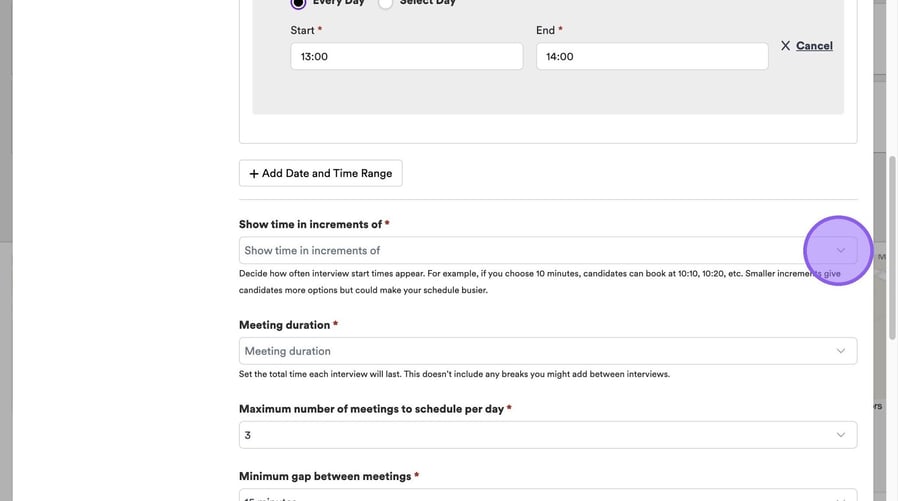
Task: Focus the Start time field showing 13:00
Action: [x=406, y=56]
